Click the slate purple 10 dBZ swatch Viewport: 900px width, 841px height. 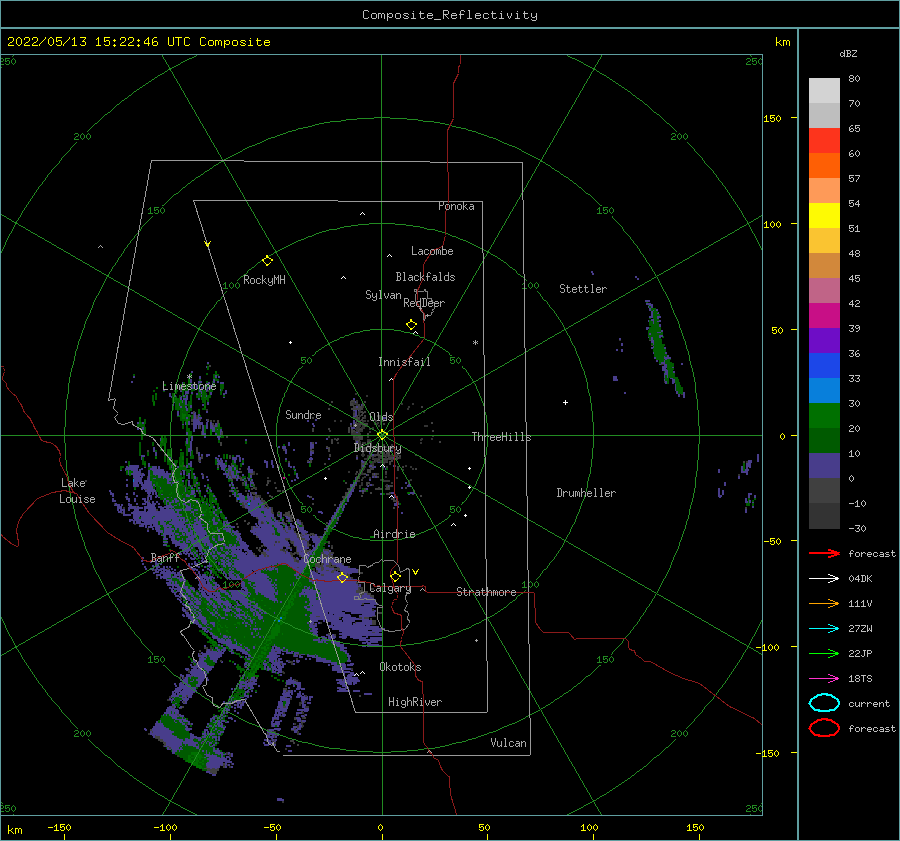[824, 465]
